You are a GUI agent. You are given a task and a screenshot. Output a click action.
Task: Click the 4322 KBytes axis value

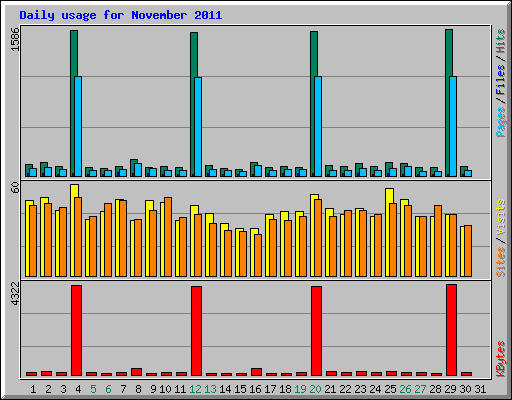point(15,294)
